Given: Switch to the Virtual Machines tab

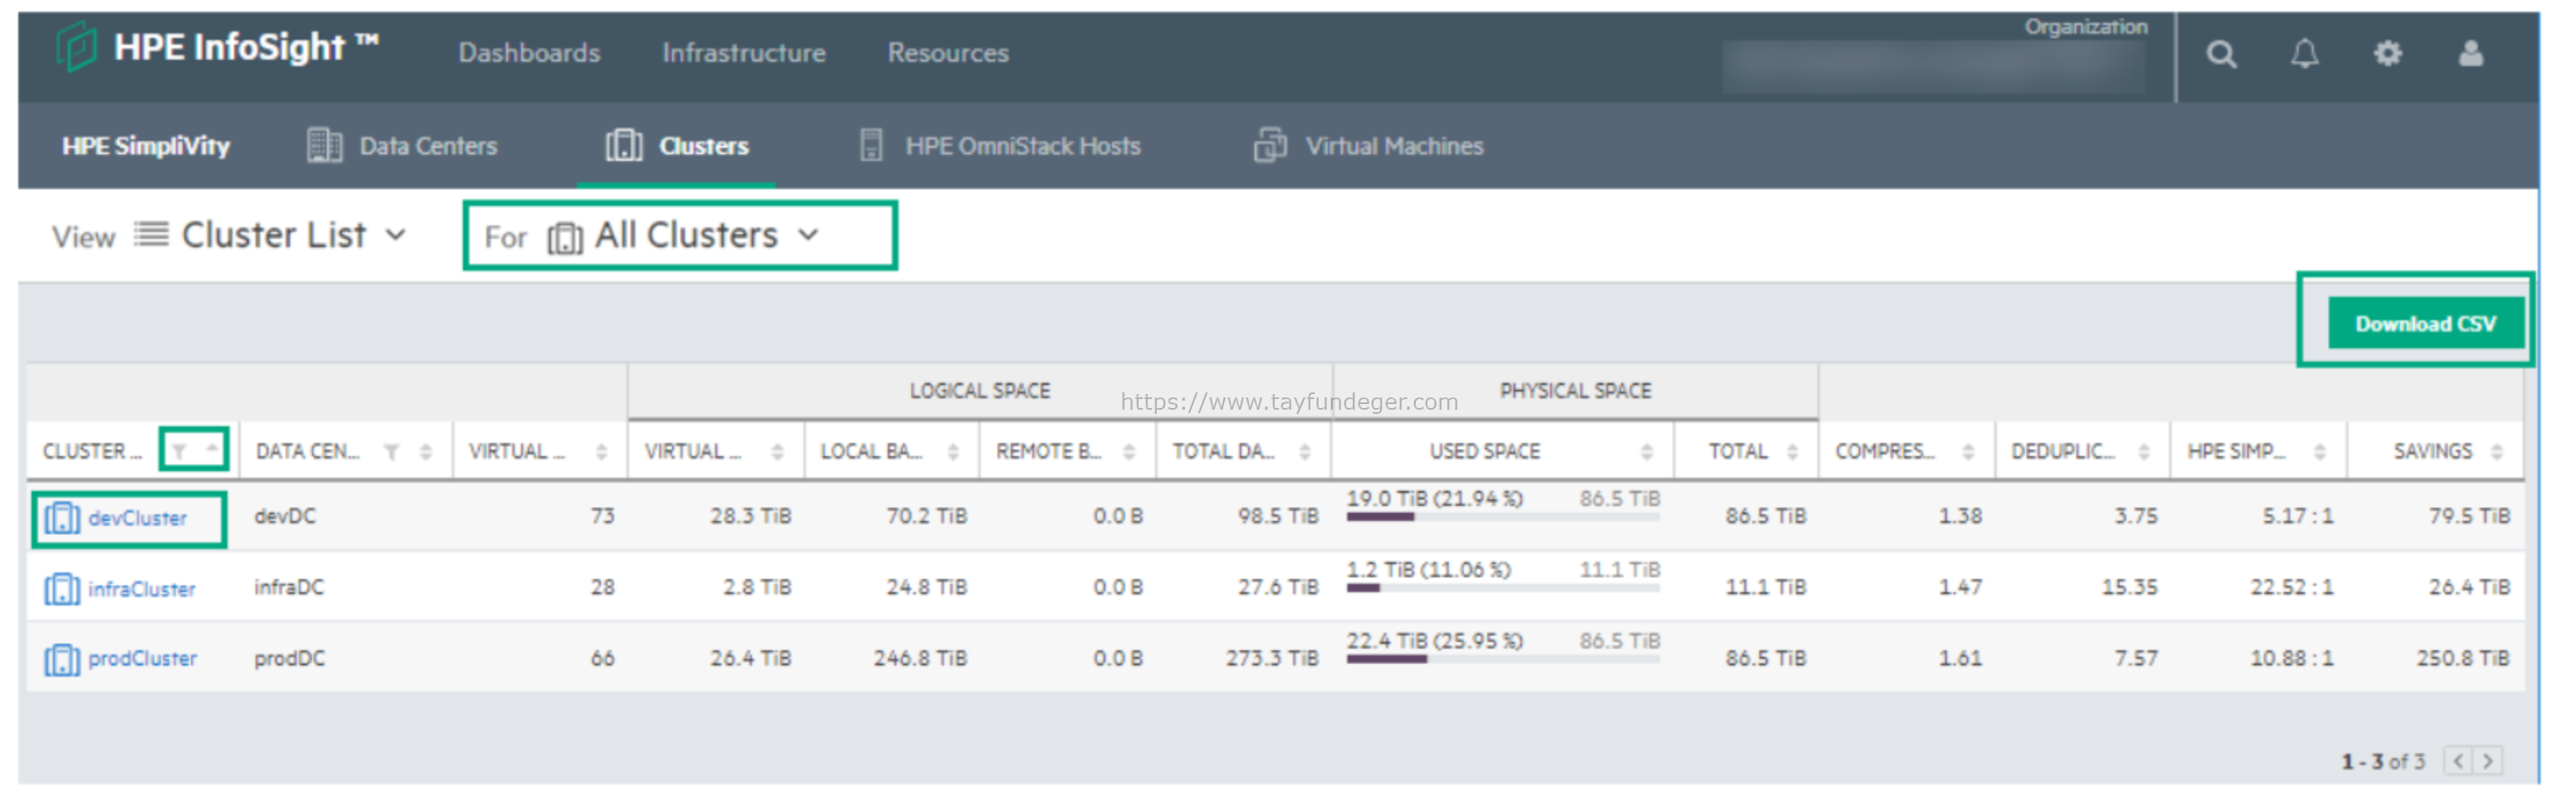Looking at the screenshot, I should [1369, 146].
